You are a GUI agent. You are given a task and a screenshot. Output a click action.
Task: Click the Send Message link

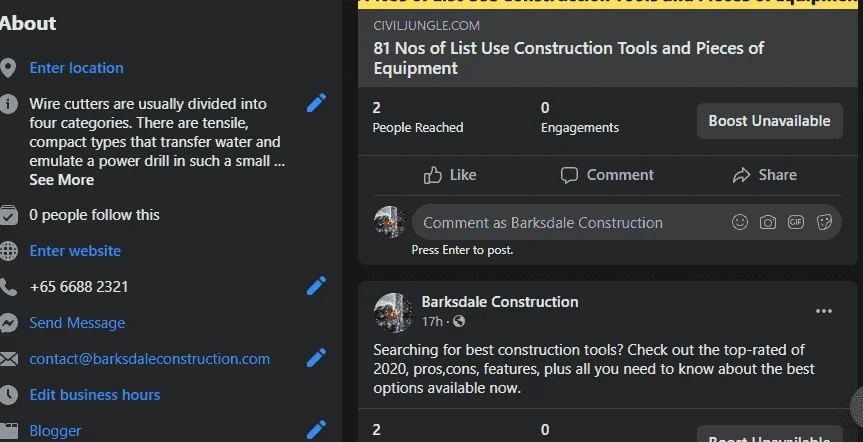(77, 323)
